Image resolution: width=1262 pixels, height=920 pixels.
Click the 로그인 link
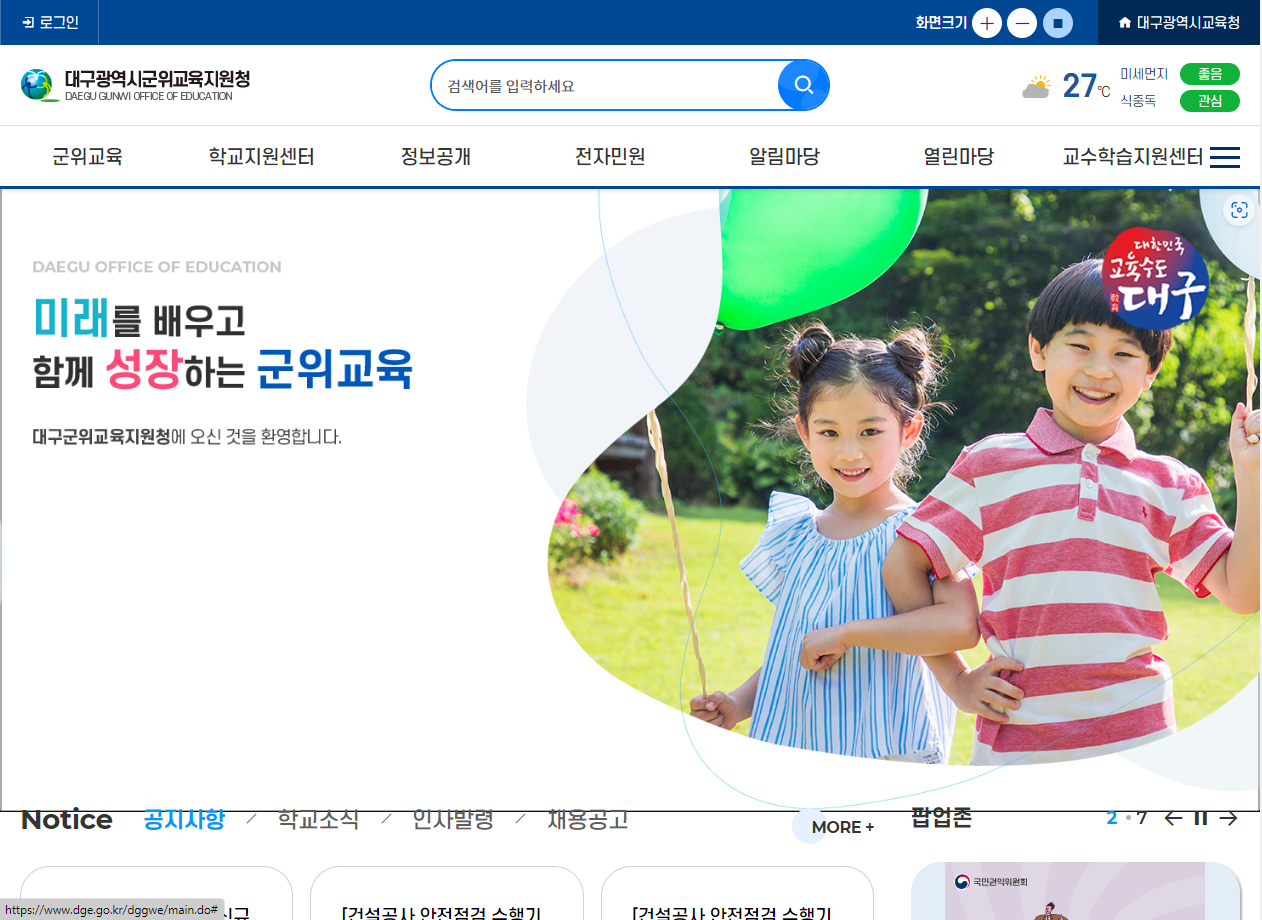coord(50,22)
